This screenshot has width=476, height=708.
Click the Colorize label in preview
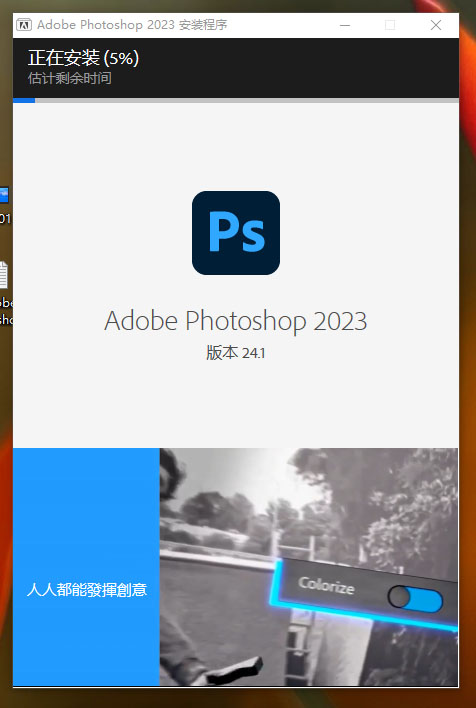(x=326, y=586)
